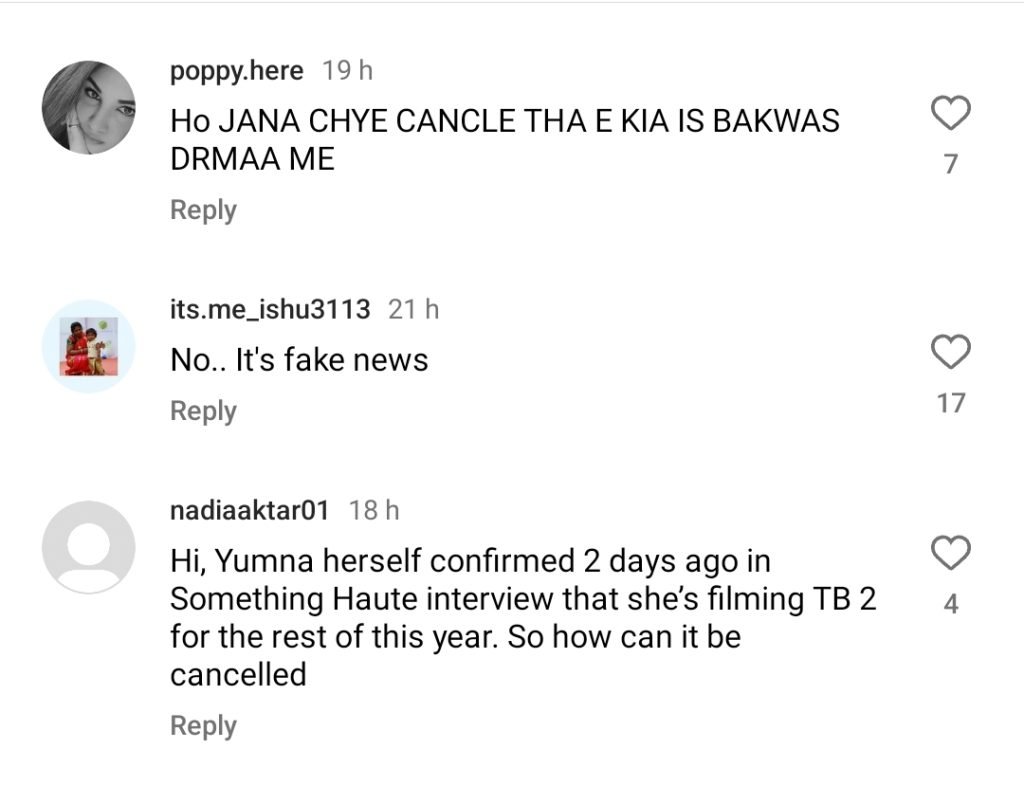Image resolution: width=1024 pixels, height=786 pixels.
Task: View the 17 likes on the fake news comment
Action: (951, 403)
